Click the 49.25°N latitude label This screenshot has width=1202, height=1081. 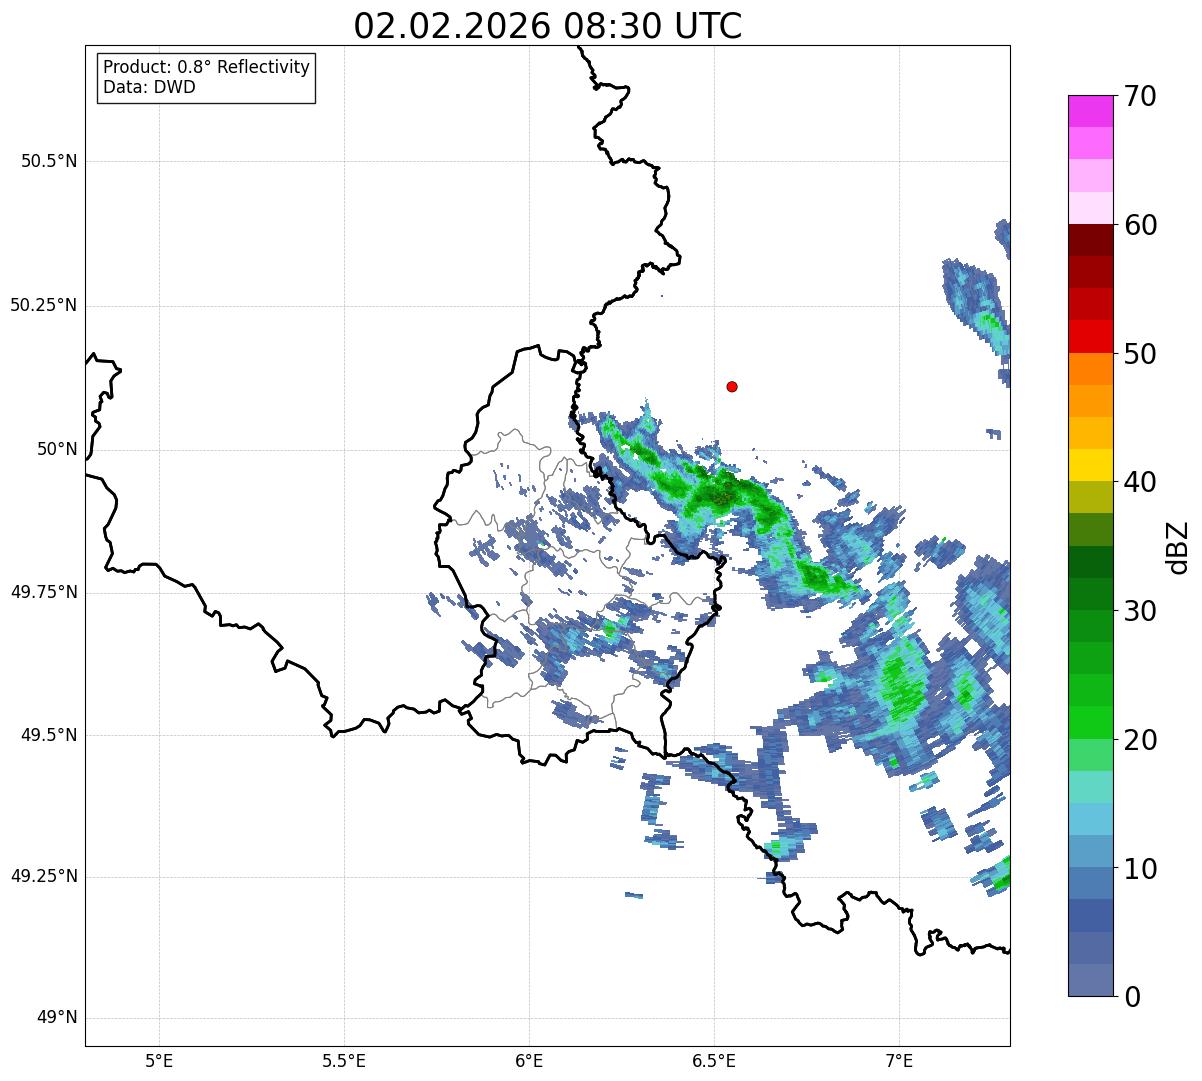click(43, 876)
